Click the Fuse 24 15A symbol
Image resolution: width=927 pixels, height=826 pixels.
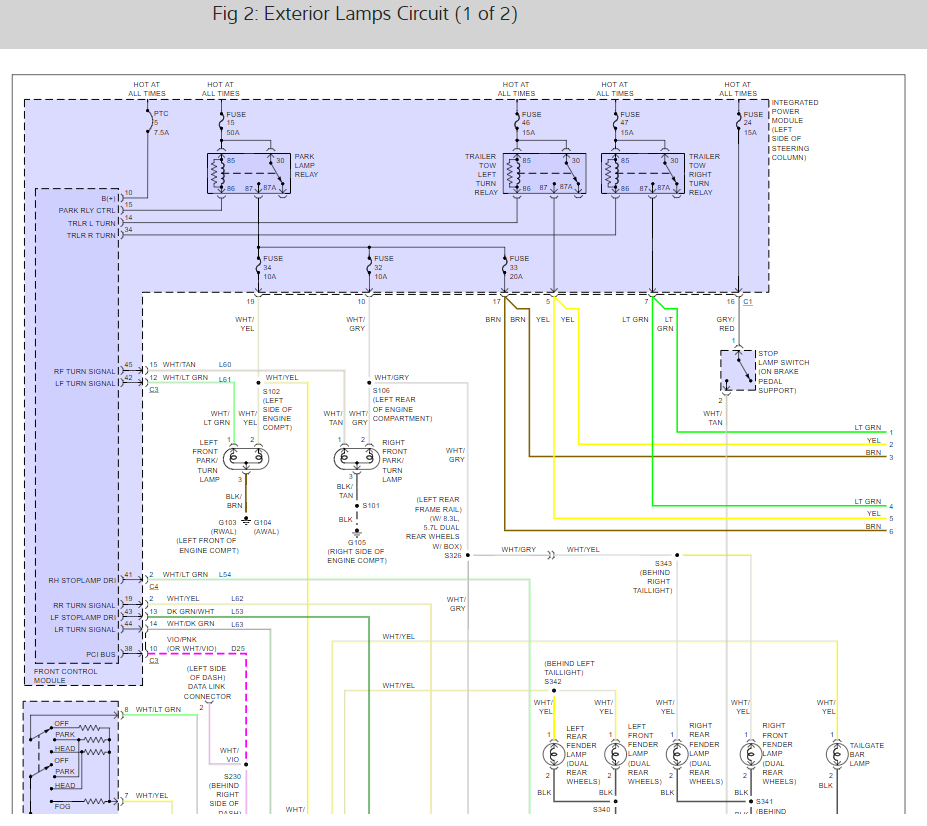[x=738, y=122]
